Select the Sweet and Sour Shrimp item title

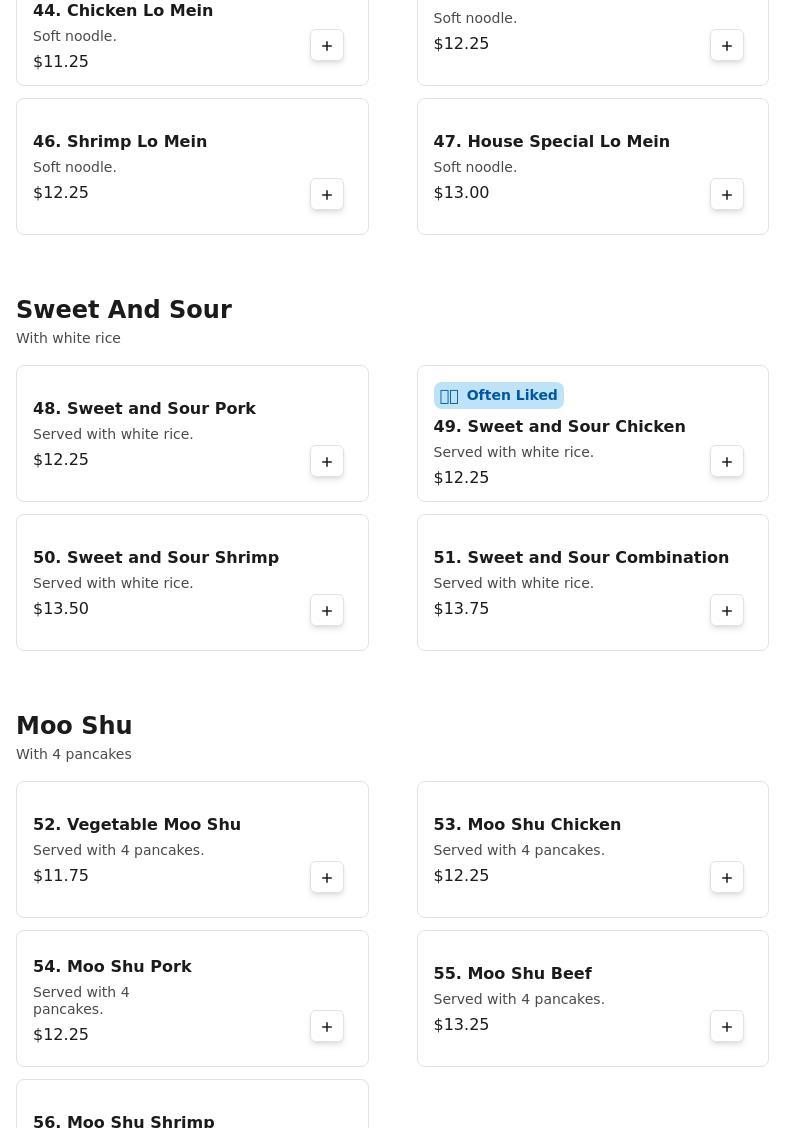156,558
